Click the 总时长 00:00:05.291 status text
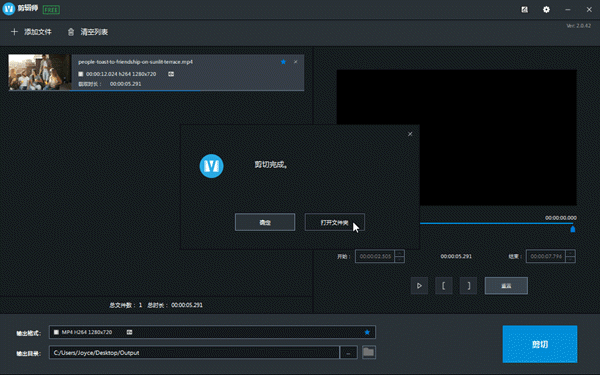600x375 pixels. (175, 305)
